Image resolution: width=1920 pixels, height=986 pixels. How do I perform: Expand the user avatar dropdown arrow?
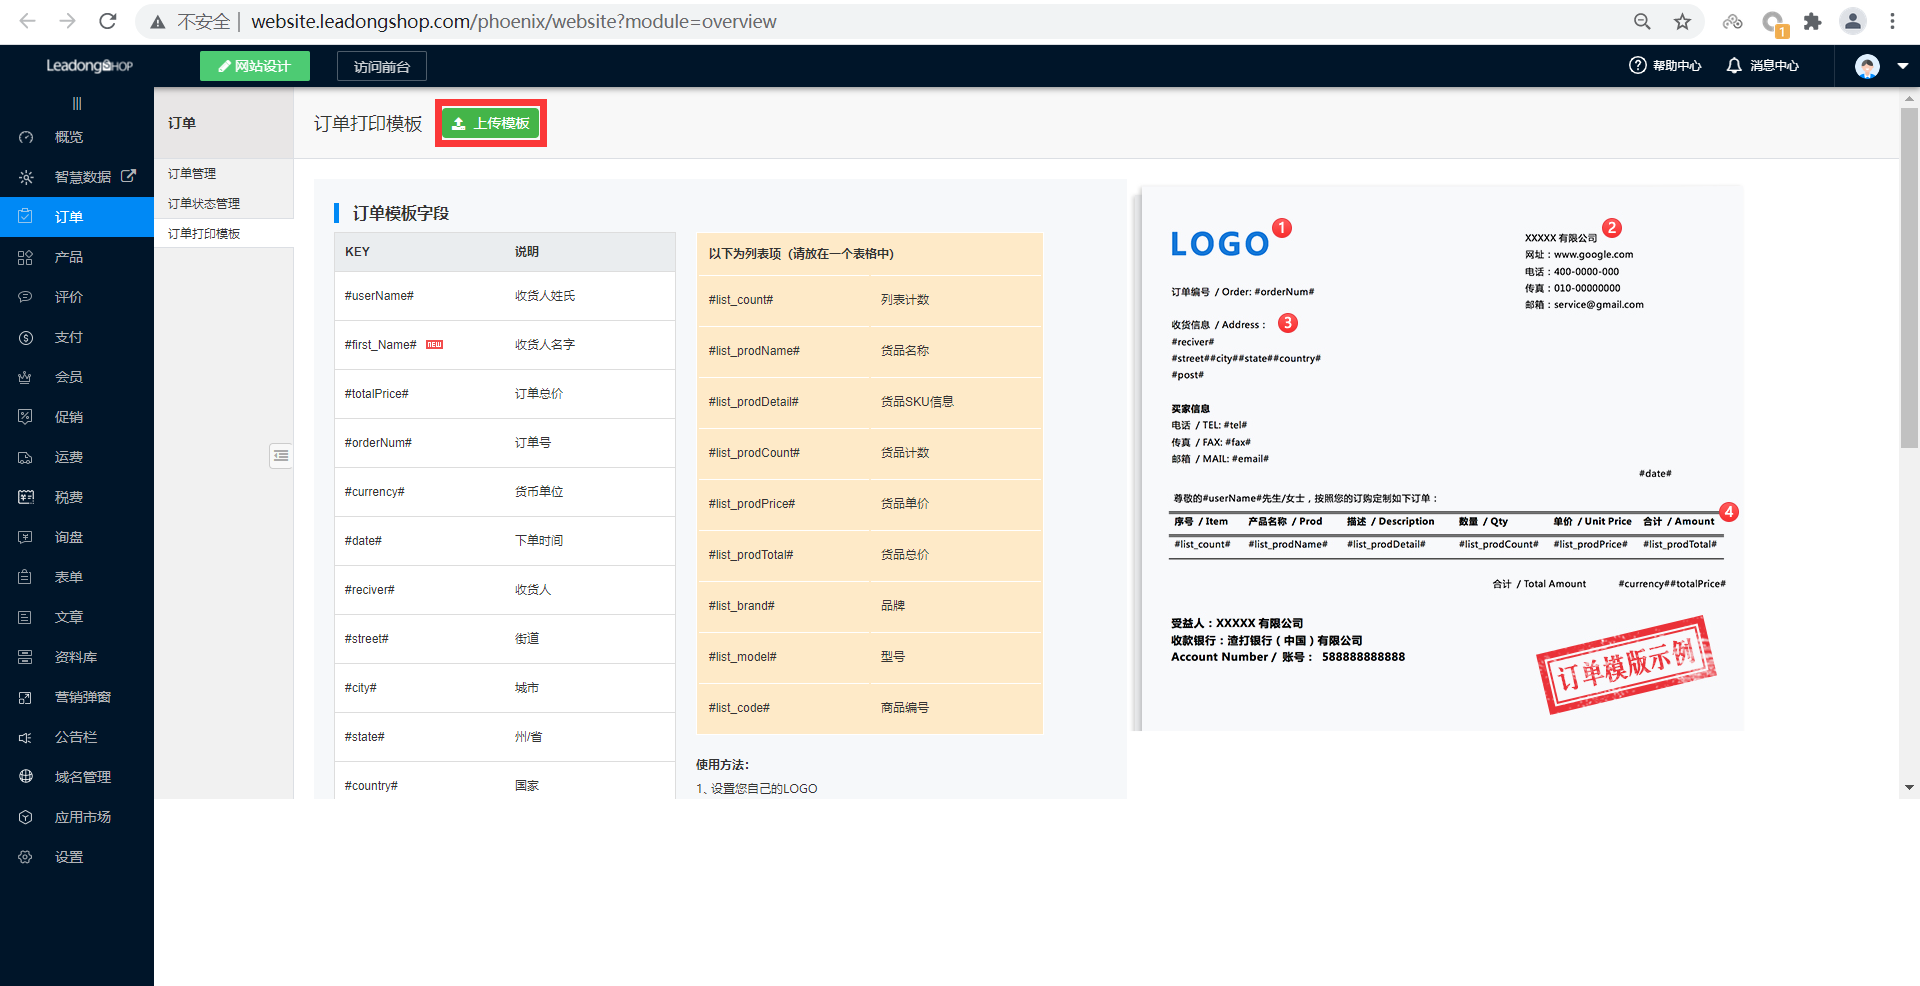[x=1902, y=66]
